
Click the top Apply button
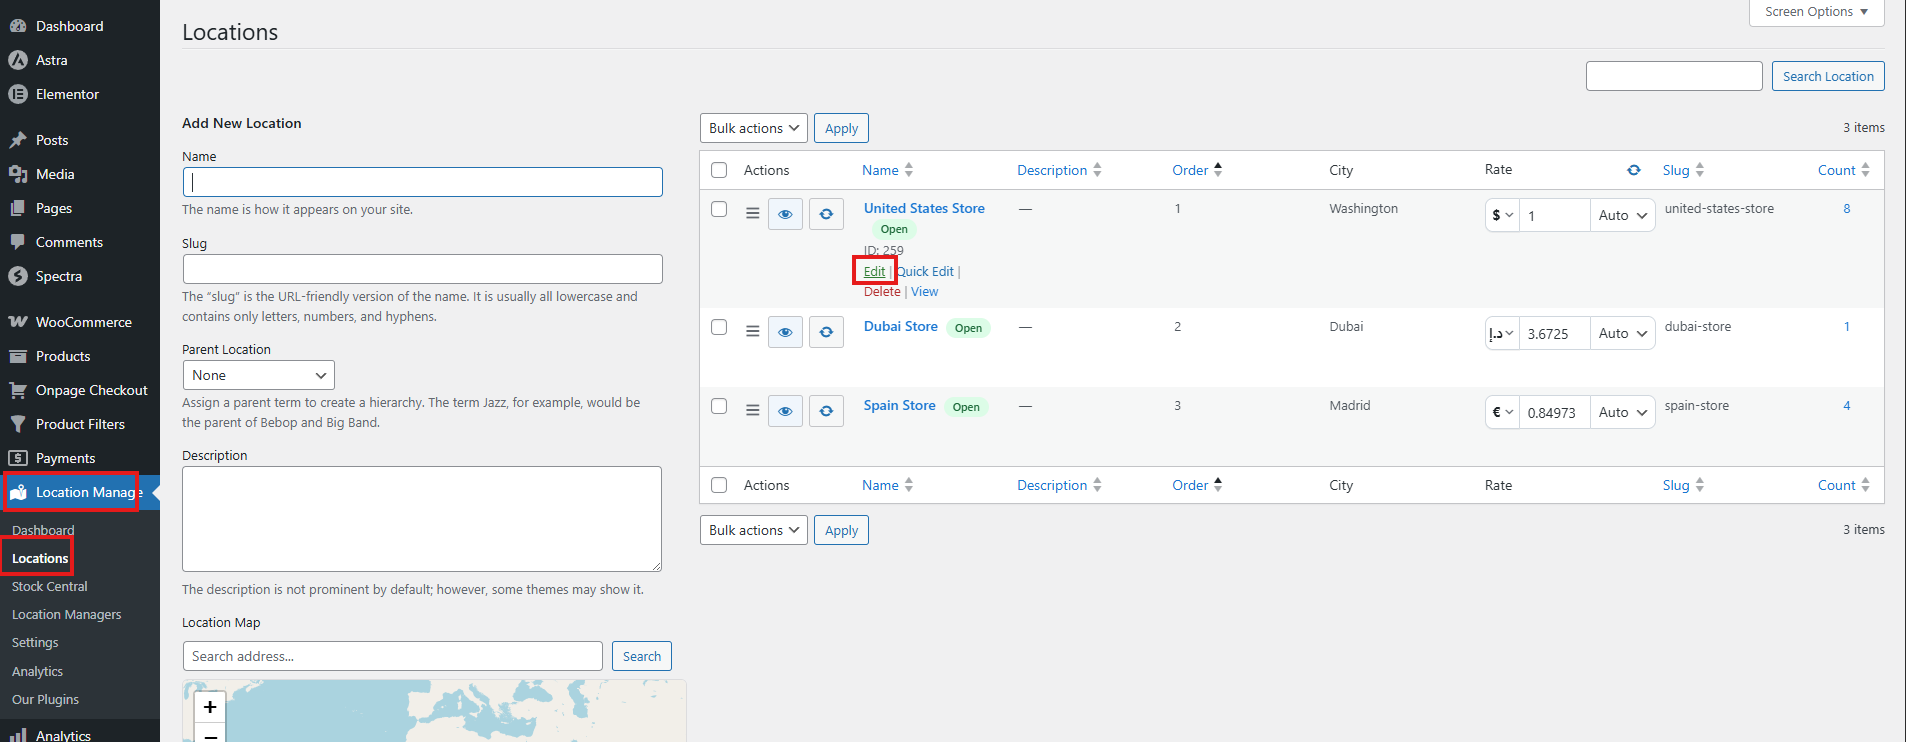(x=841, y=128)
